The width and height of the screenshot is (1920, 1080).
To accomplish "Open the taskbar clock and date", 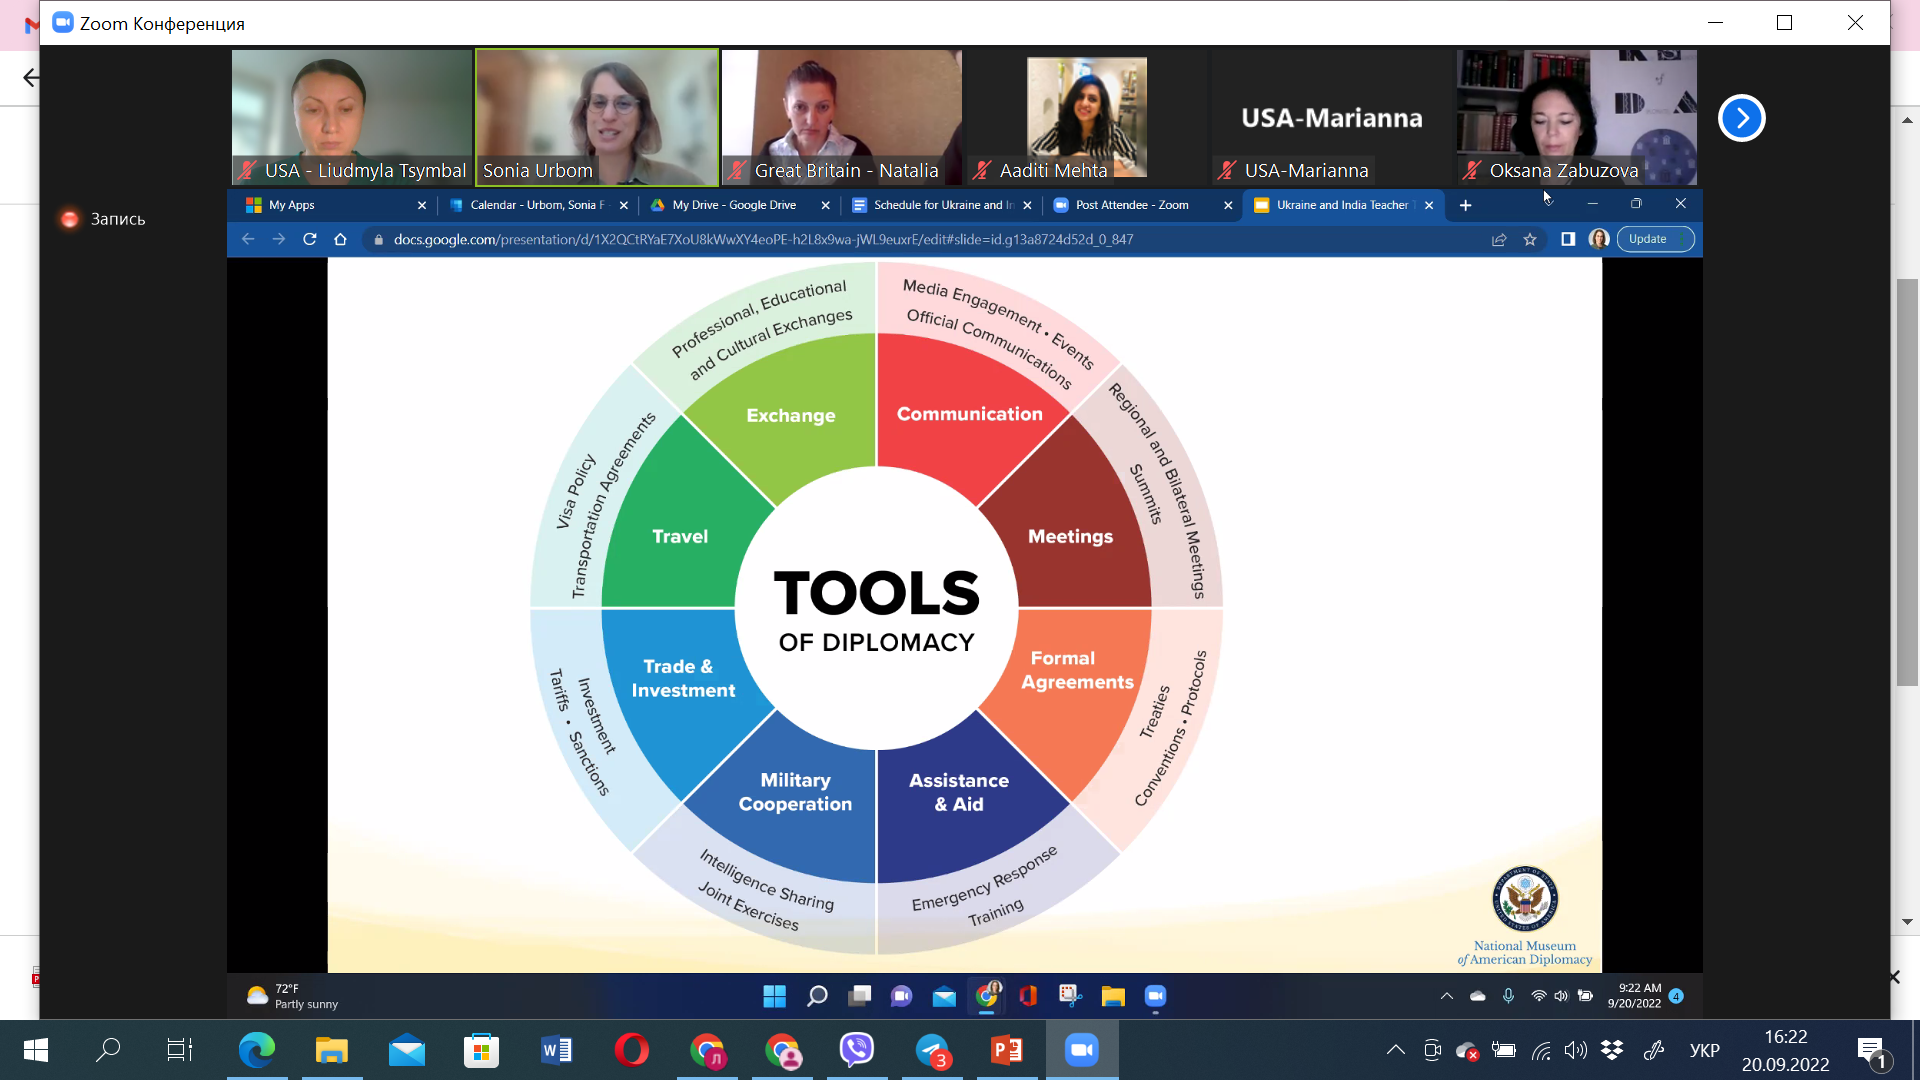I will point(1785,1050).
